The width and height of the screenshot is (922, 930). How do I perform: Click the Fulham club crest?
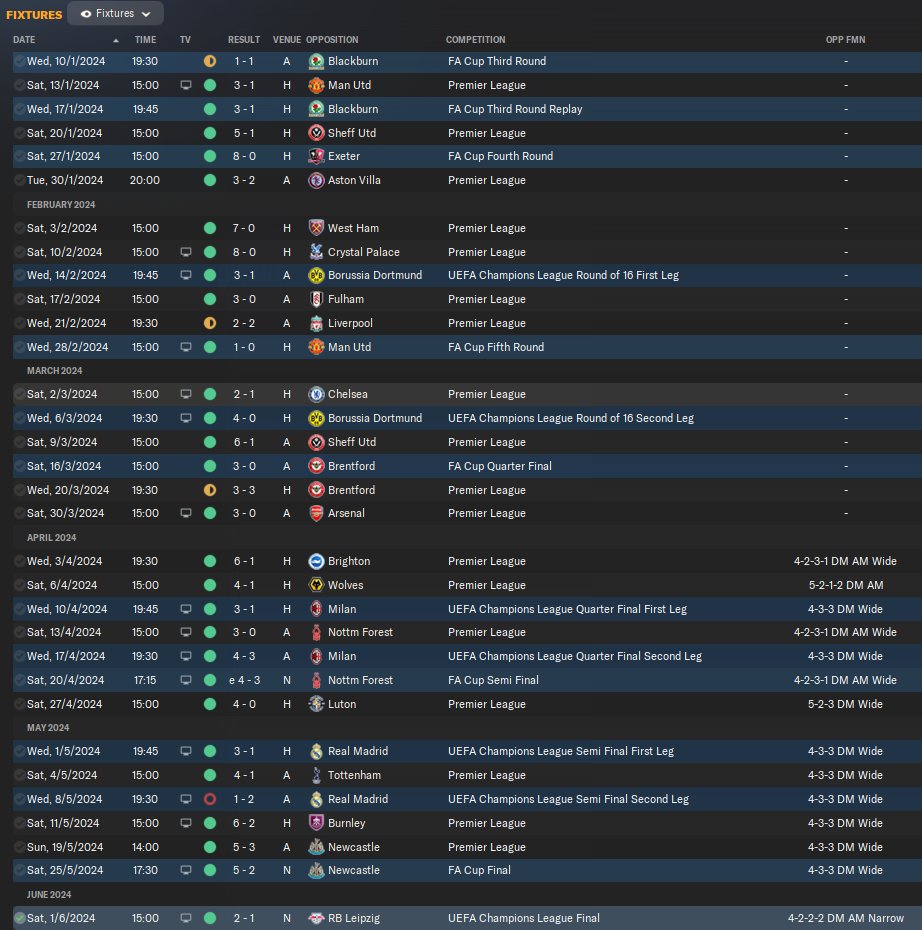[317, 299]
